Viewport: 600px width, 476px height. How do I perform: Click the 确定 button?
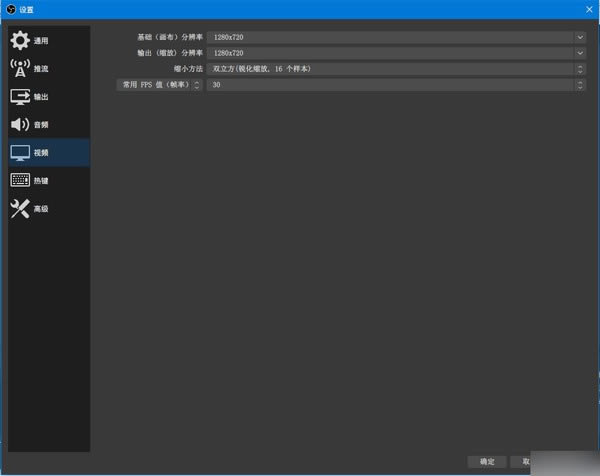pyautogui.click(x=486, y=462)
